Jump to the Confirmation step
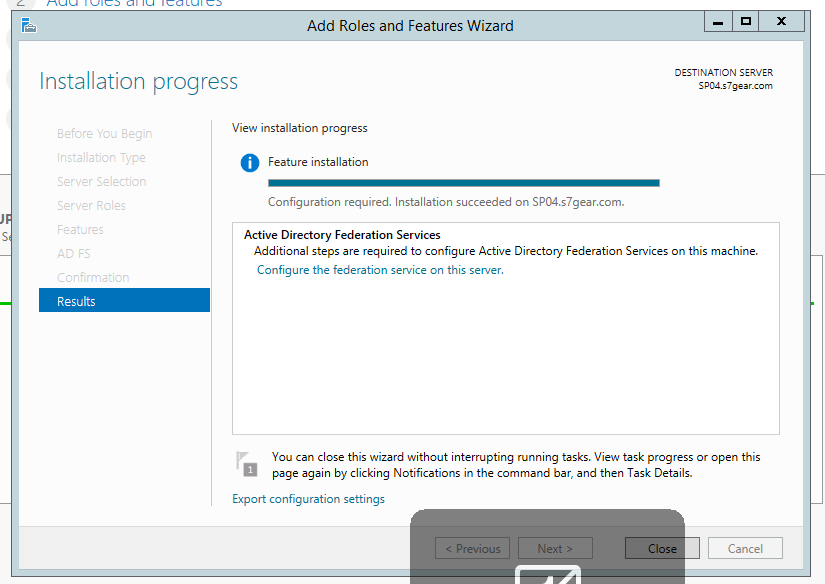This screenshot has width=825, height=584. tap(93, 278)
